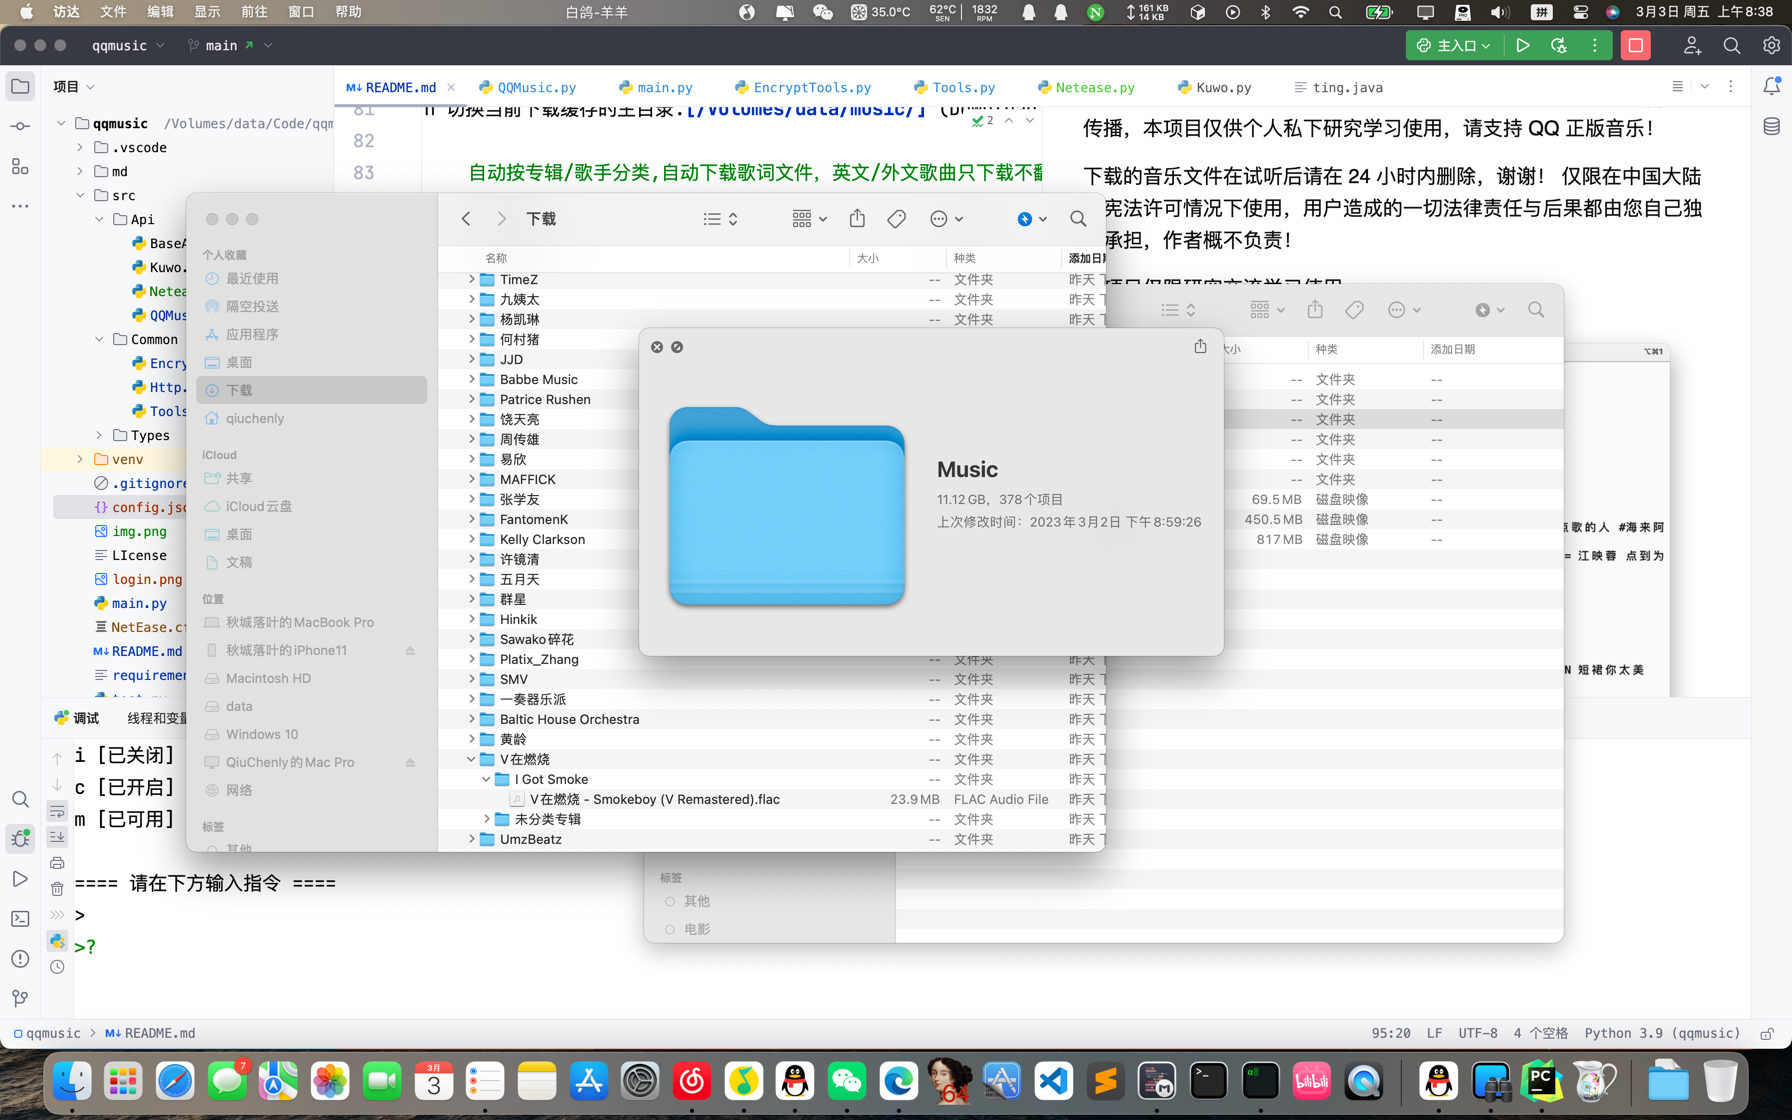Toggle soft-wrap icon in debug console

(57, 811)
